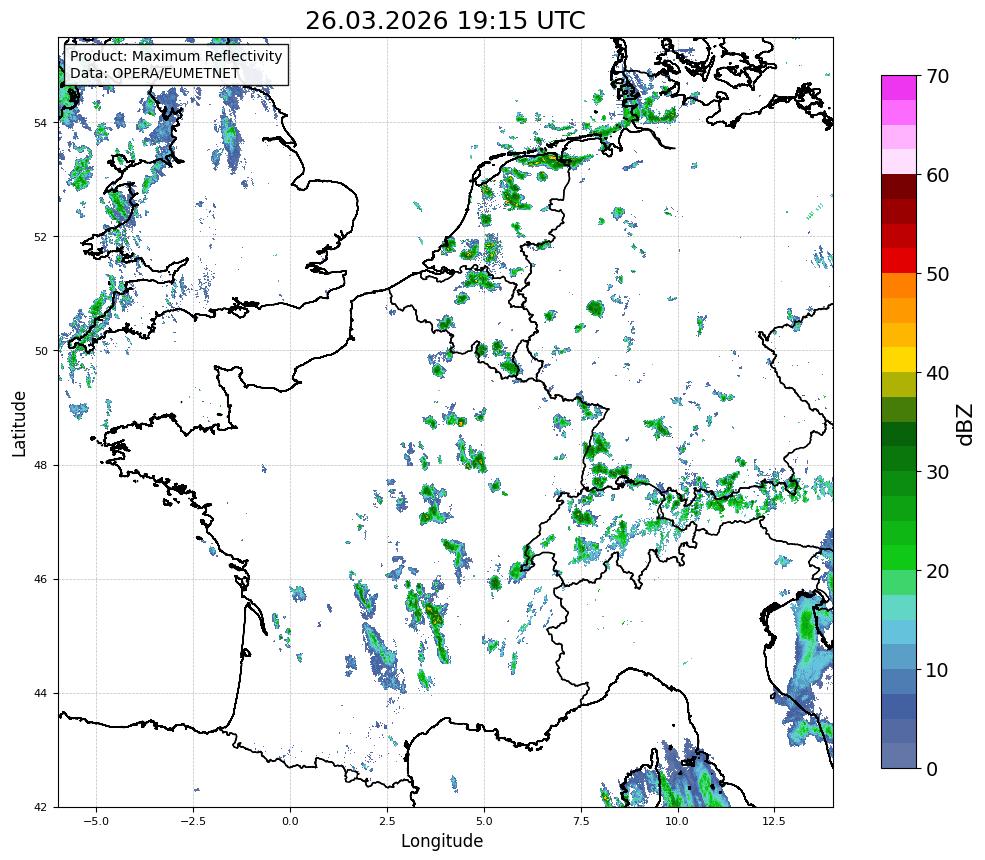985x860 pixels.
Task: Click the longitude tick label 7.5
Action: point(581,821)
